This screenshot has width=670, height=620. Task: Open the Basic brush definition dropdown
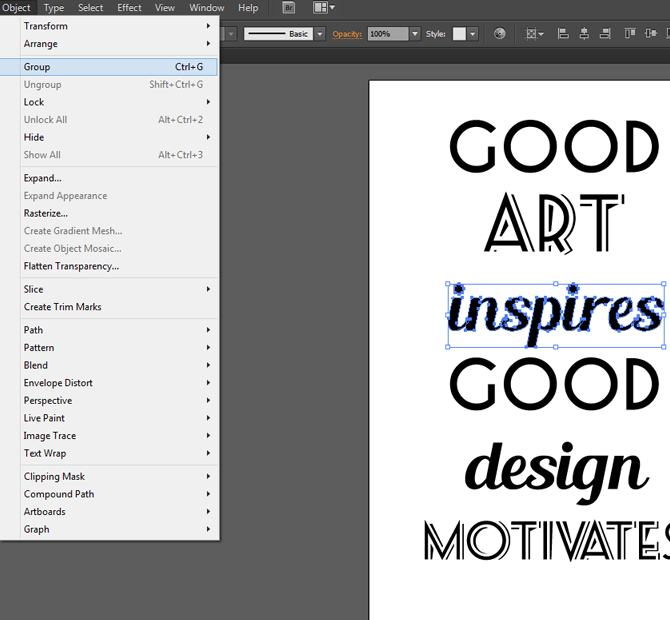320,34
